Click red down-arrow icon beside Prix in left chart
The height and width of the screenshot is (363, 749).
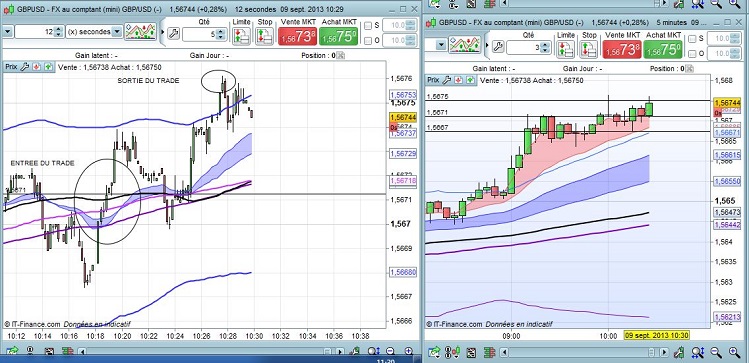tap(37, 67)
